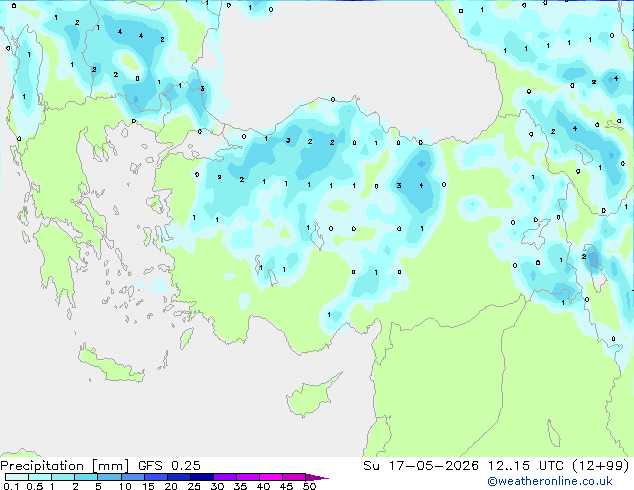Pick the 10–15 mm legend color swatch
This screenshot has height=490, width=634.
coord(132,477)
